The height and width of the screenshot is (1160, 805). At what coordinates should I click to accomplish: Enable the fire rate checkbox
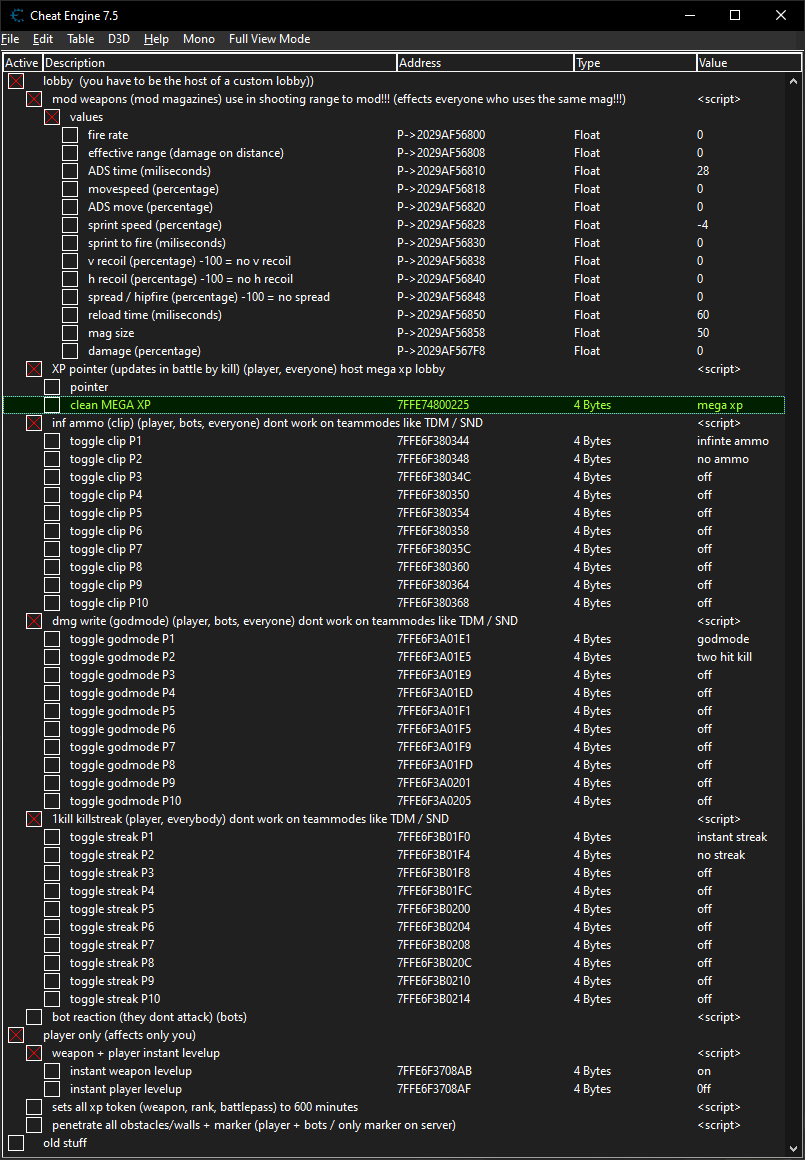tap(70, 135)
